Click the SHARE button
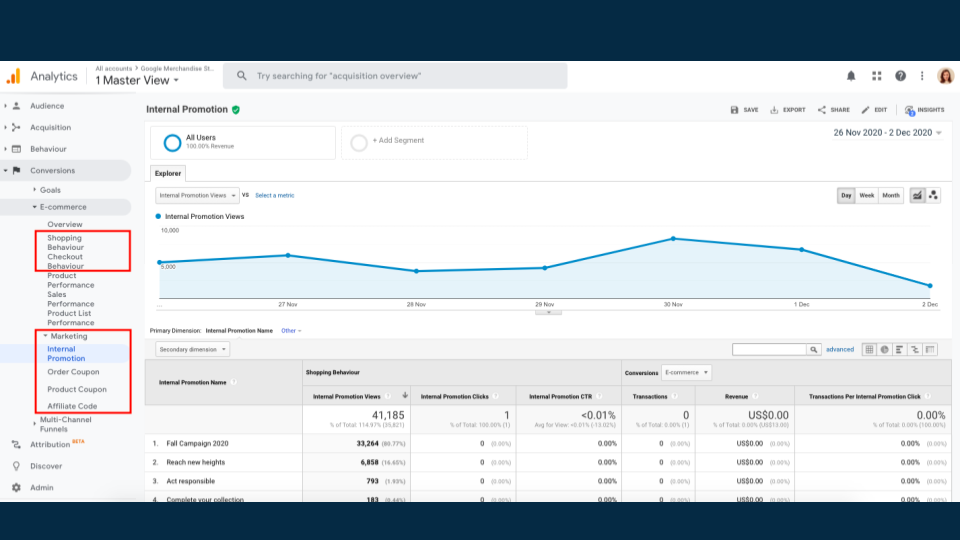The image size is (960, 540). (834, 110)
